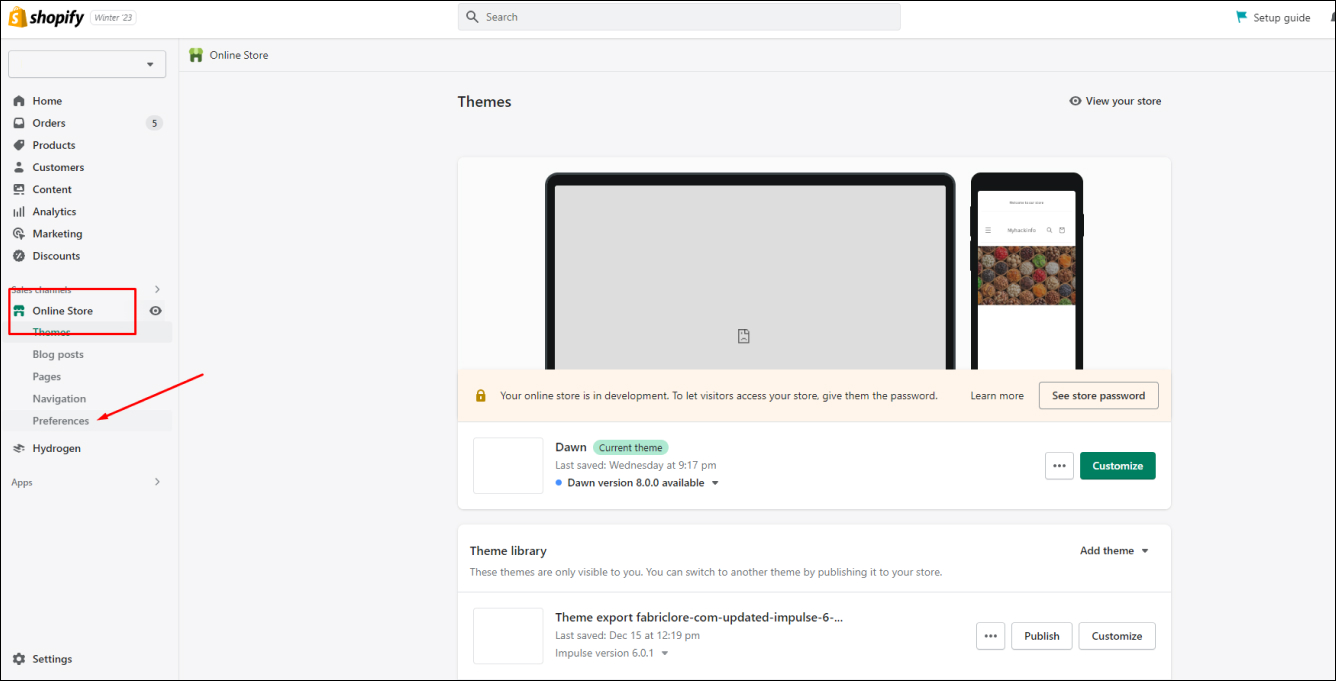1336x681 pixels.
Task: Click the Hydrogen icon in sidebar
Action: (x=19, y=448)
